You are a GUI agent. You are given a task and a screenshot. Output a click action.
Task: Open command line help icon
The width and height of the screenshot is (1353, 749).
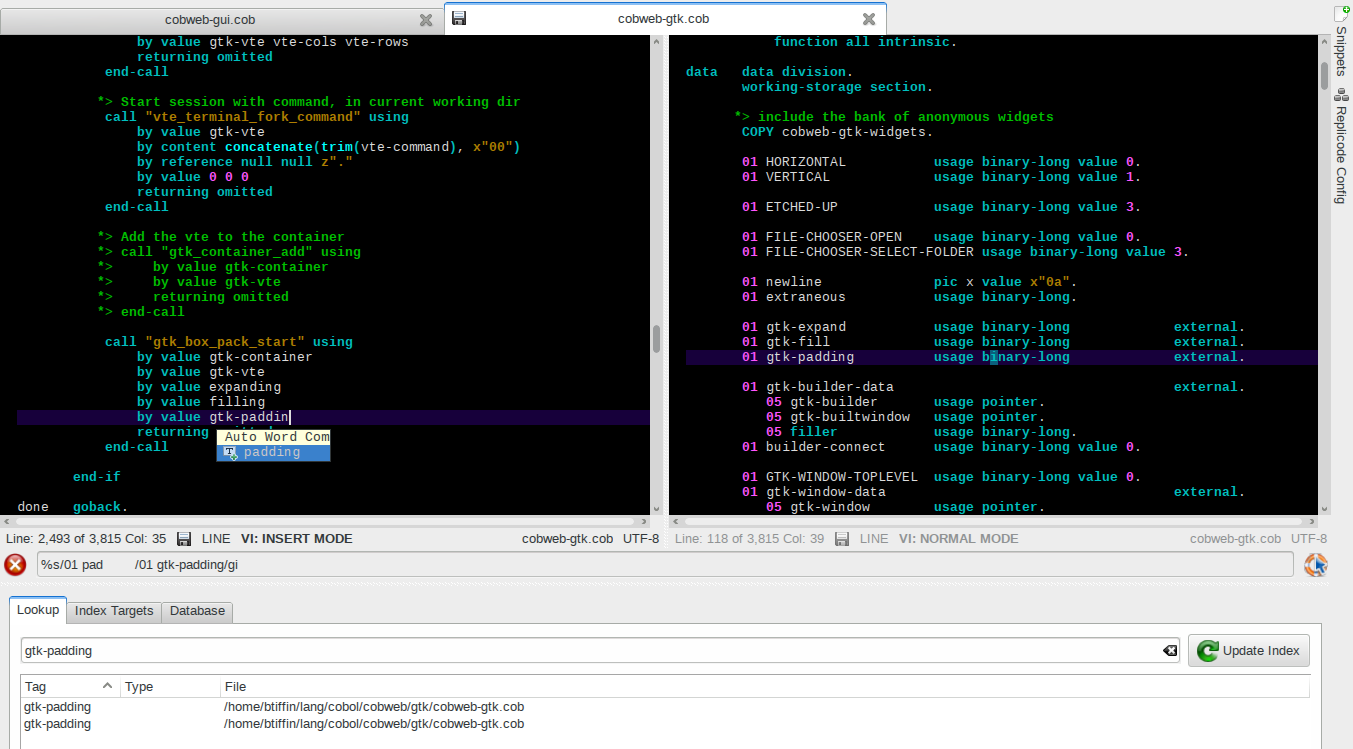tap(1316, 565)
